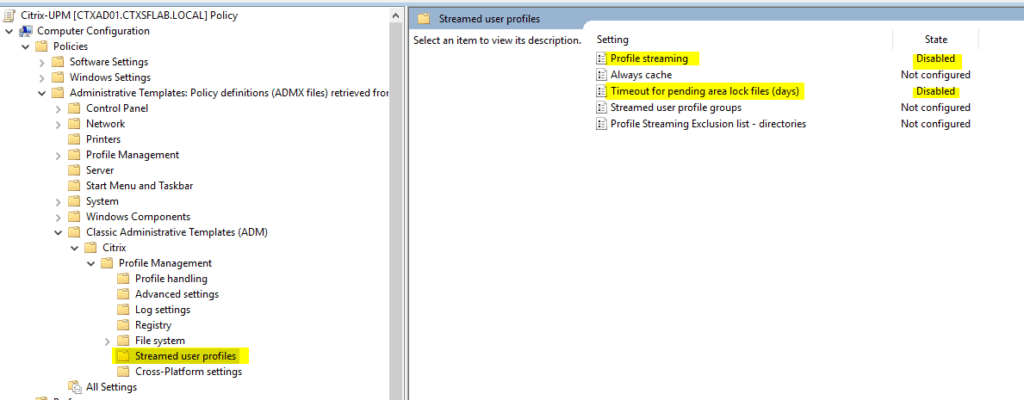Click the Windows Settings folder icon
The width and height of the screenshot is (1024, 400).
(x=59, y=77)
